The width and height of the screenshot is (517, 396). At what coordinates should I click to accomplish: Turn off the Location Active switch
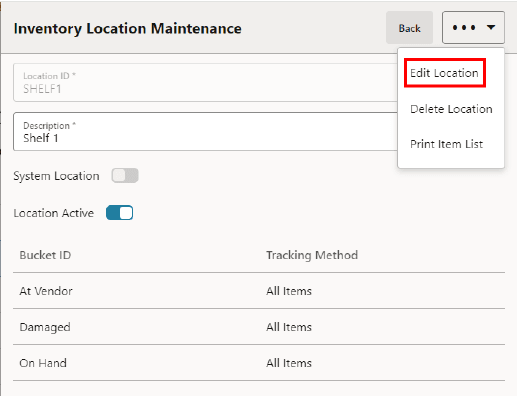click(119, 213)
